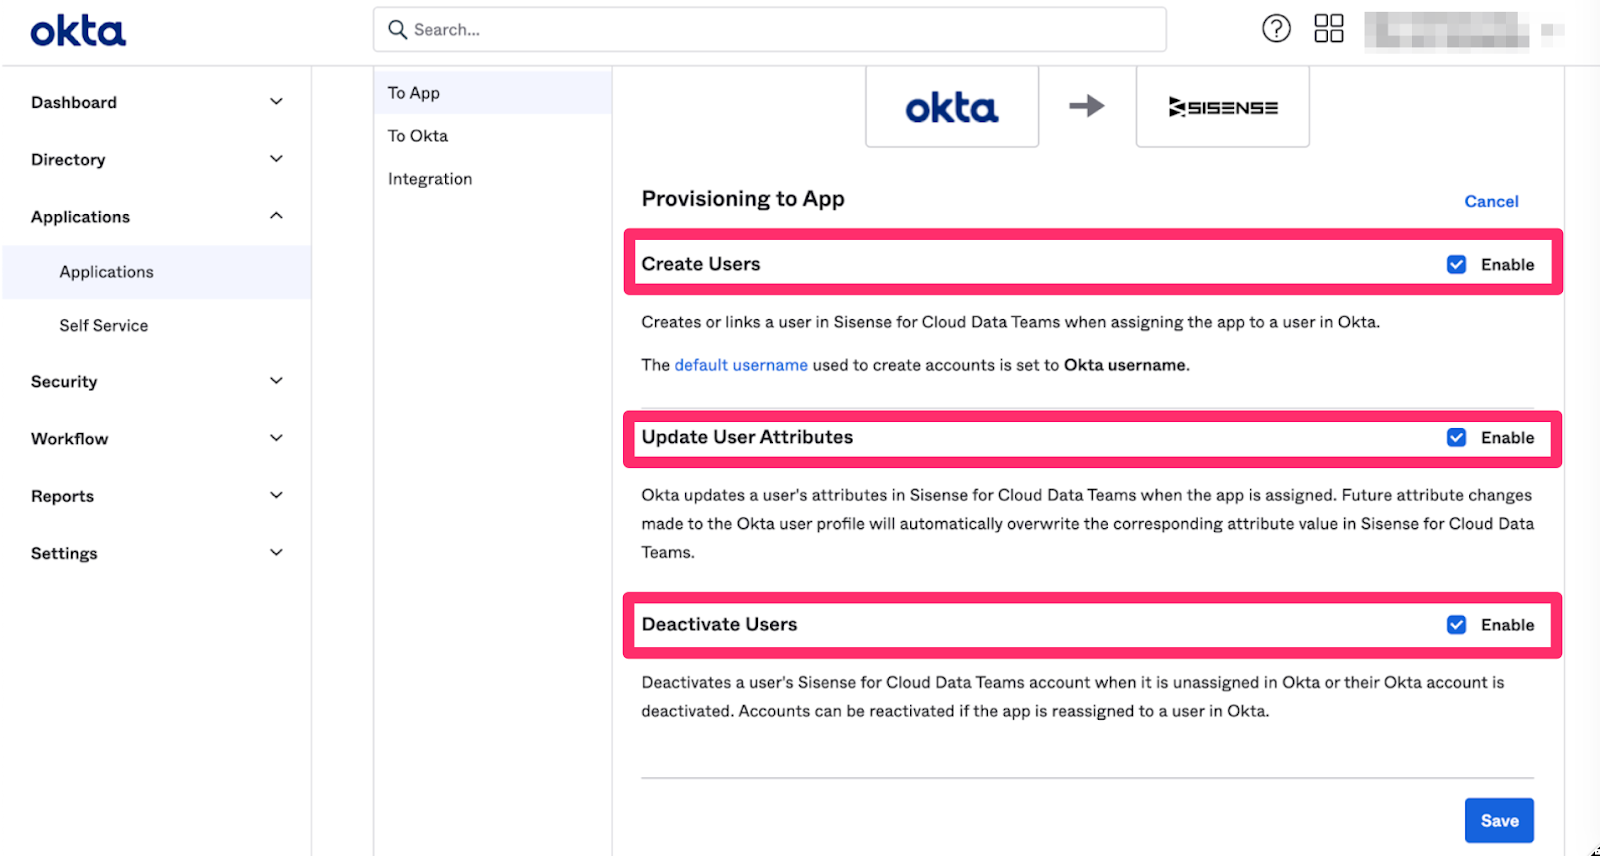Open the blurred user account menu
Image resolution: width=1600 pixels, height=856 pixels.
(1463, 30)
